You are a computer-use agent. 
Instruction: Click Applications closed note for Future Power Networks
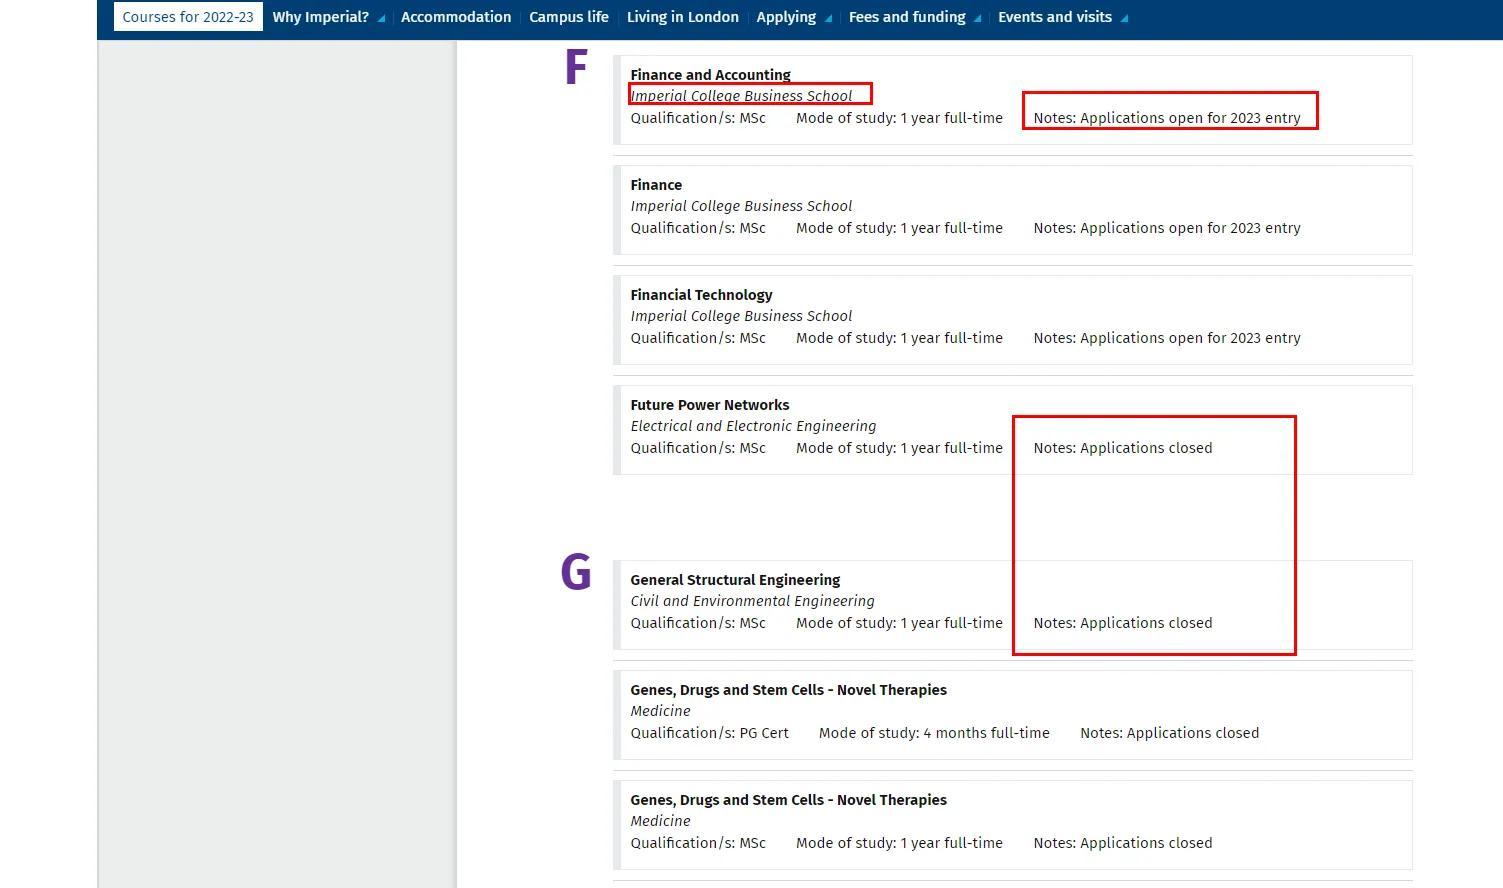(1123, 448)
